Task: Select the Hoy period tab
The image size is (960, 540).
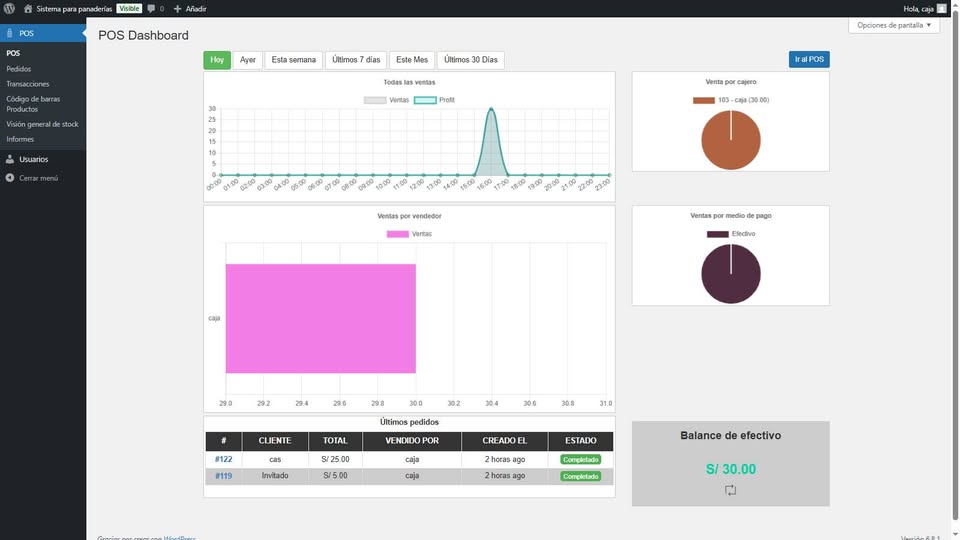Action: click(x=217, y=59)
